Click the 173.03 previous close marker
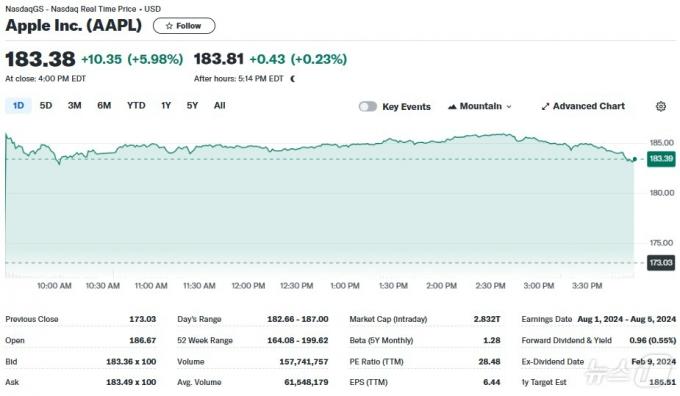The width and height of the screenshot is (680, 396). (x=660, y=262)
